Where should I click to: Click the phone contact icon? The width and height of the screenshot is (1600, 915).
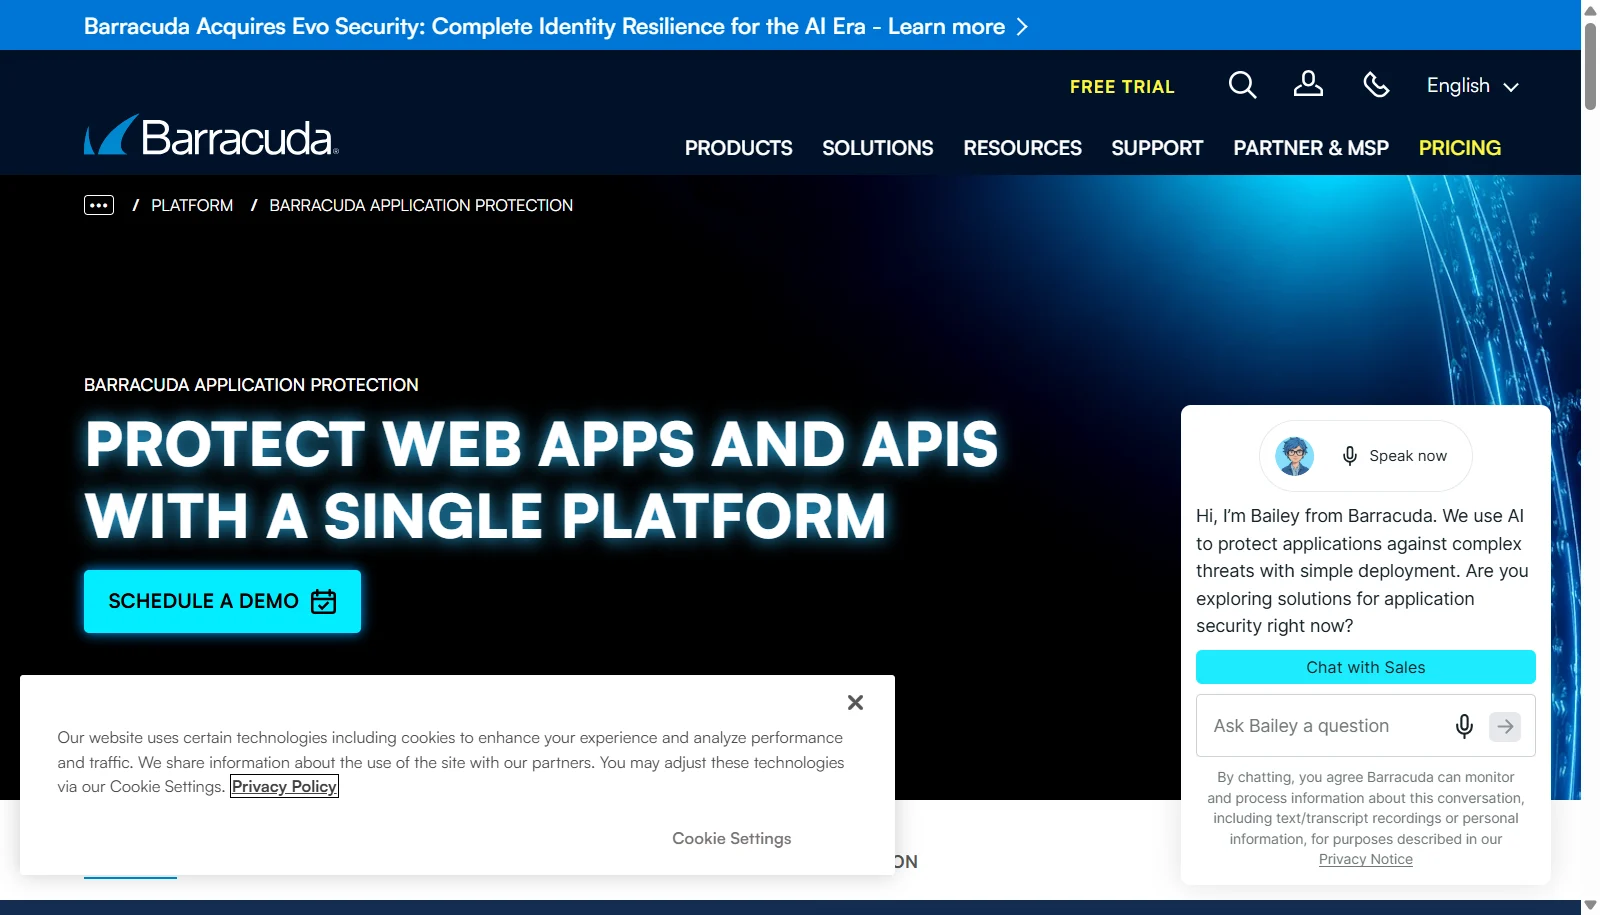point(1377,85)
